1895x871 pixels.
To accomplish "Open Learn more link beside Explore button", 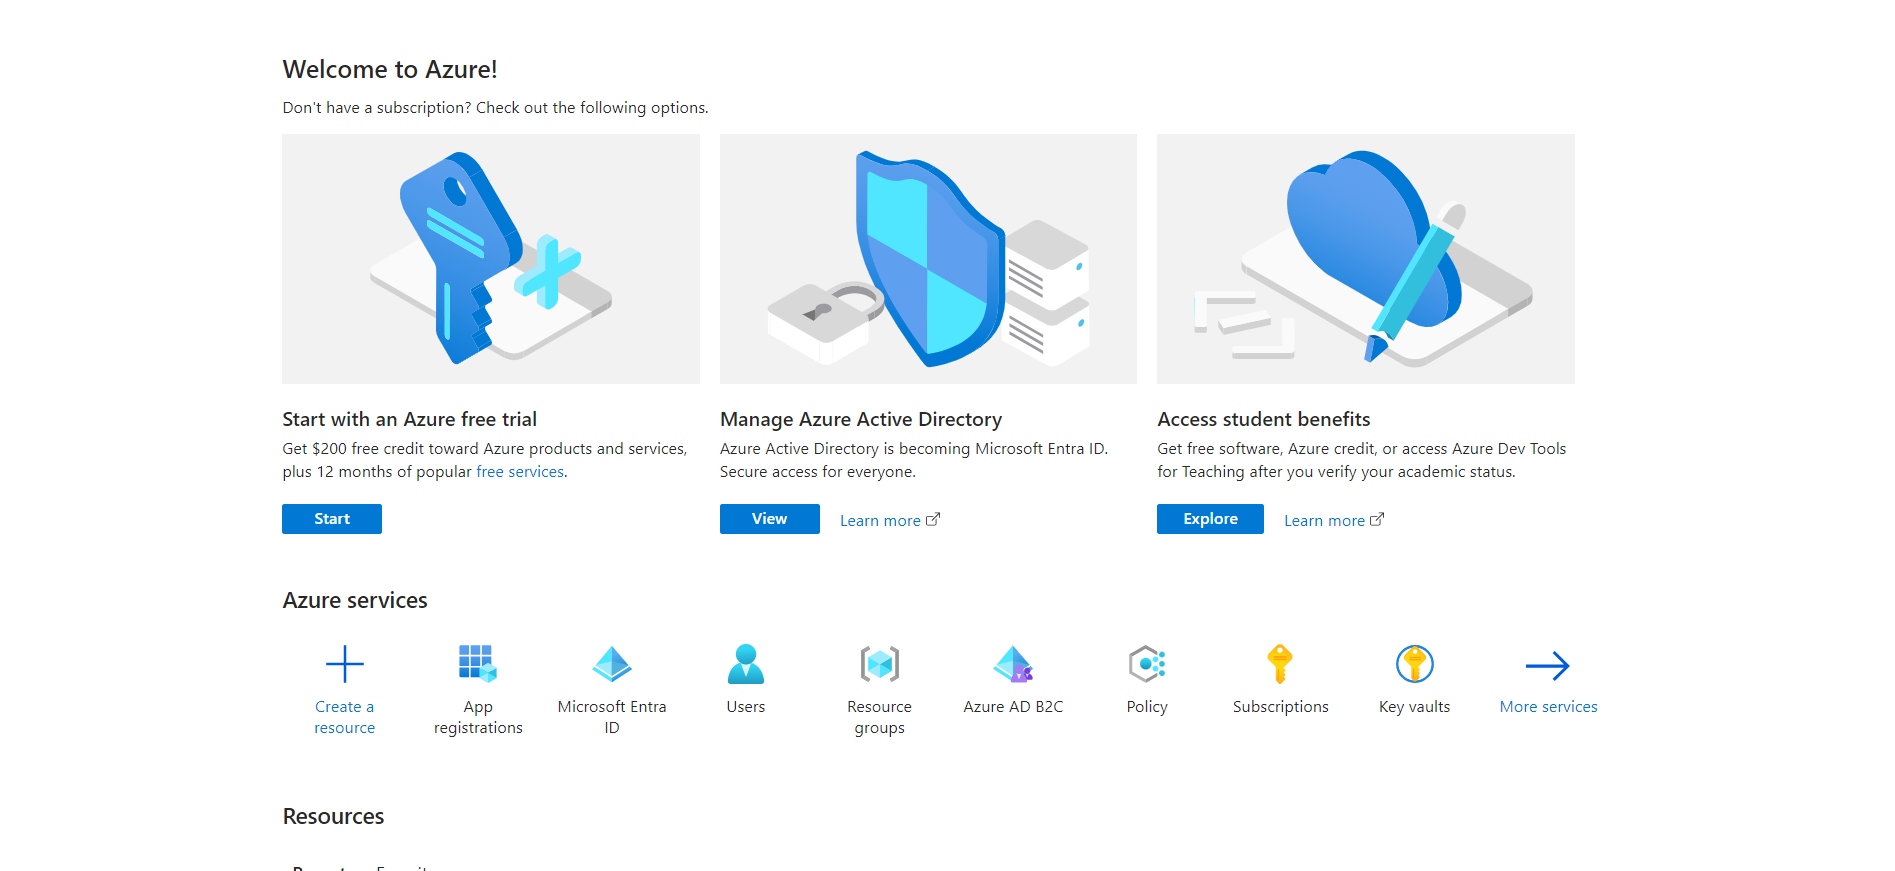I will [1334, 520].
